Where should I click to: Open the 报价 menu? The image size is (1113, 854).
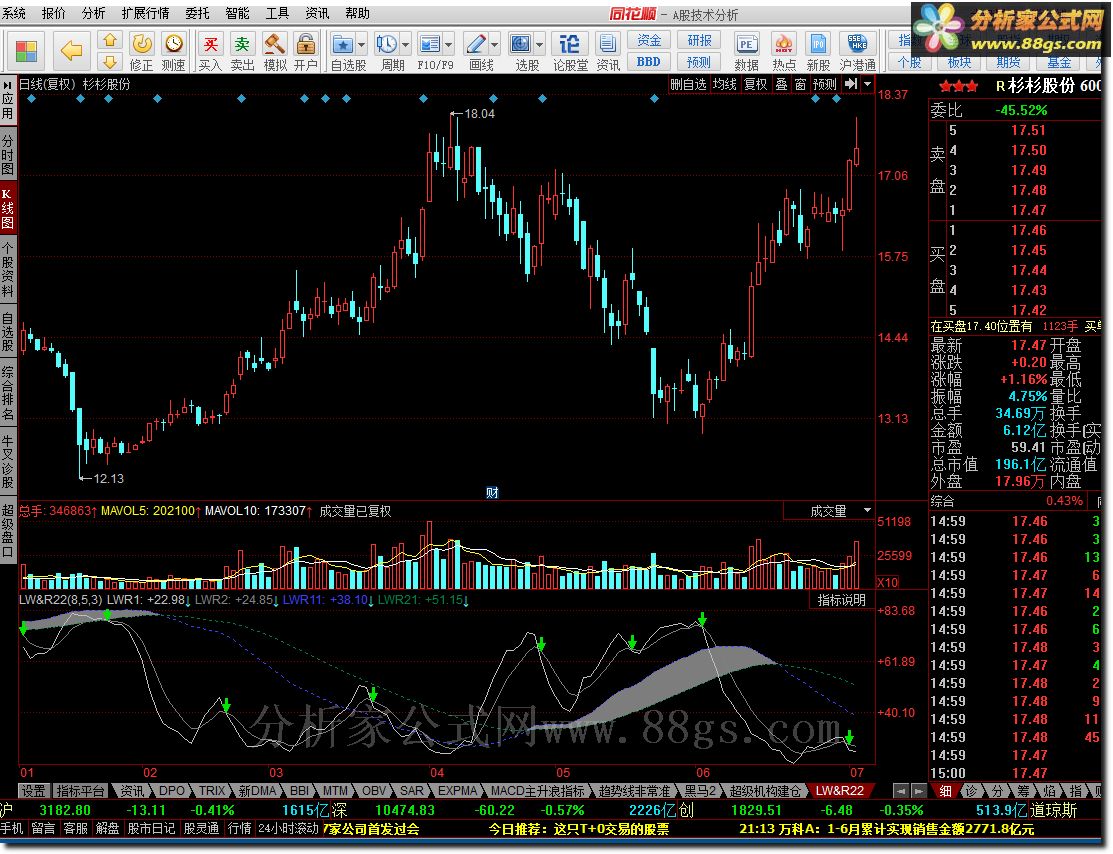pyautogui.click(x=53, y=13)
